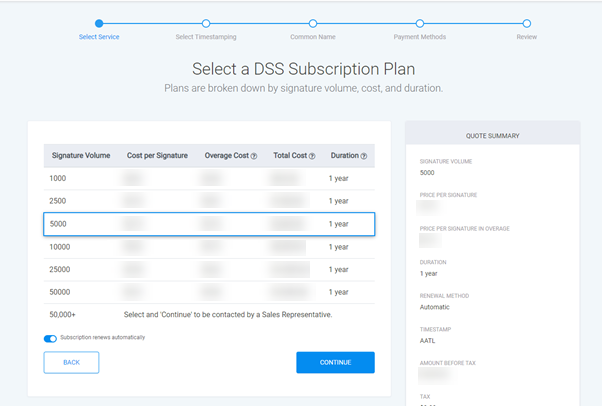Choose the 50000 signature volume plan
This screenshot has height=406, width=602.
pos(209,292)
